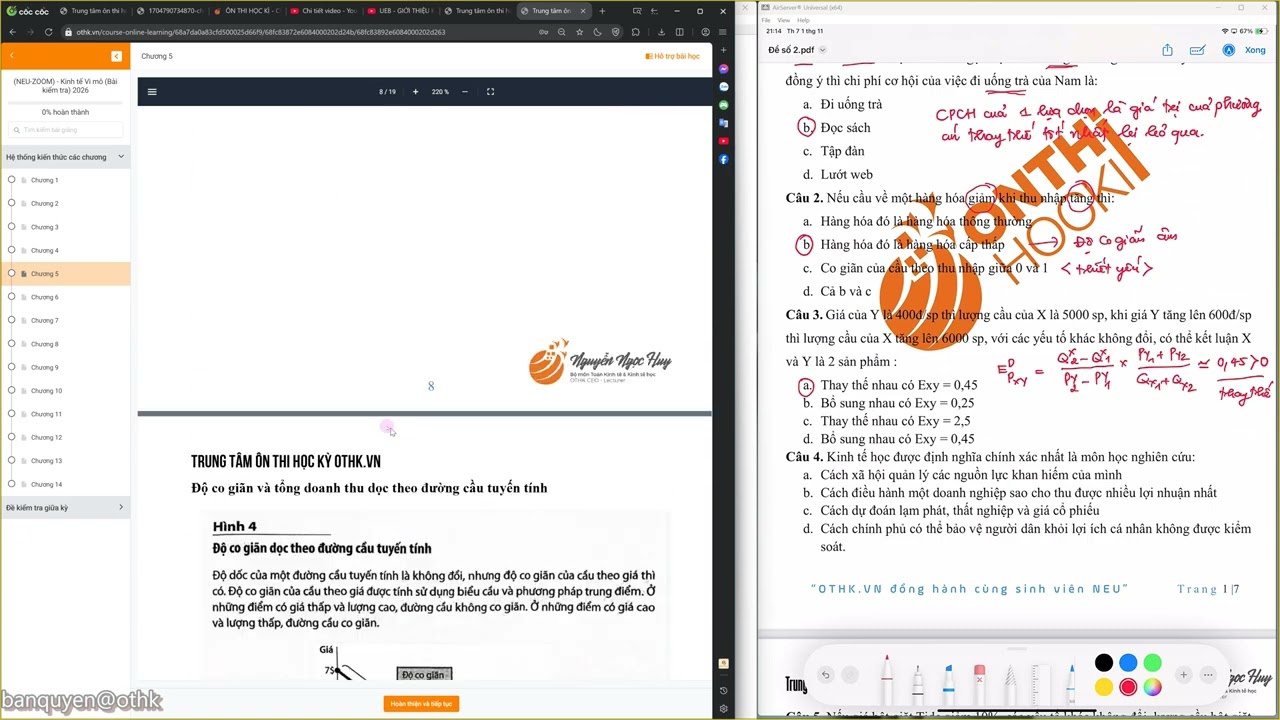Mark the Chương 9 radio circle
This screenshot has width=1280, height=720.
[x=11, y=367]
